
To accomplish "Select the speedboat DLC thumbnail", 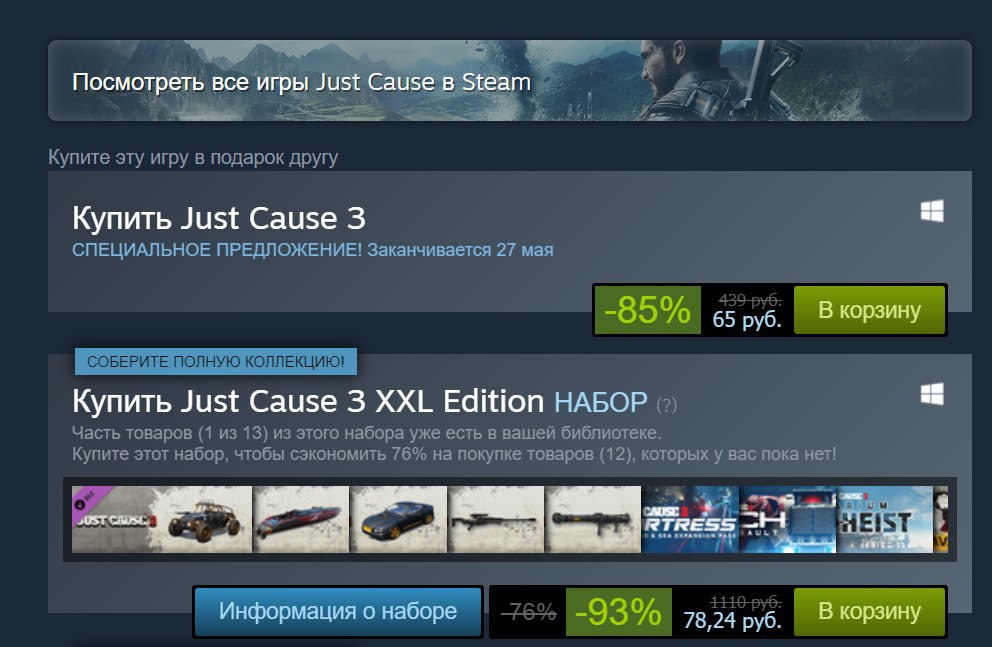I will (x=301, y=519).
